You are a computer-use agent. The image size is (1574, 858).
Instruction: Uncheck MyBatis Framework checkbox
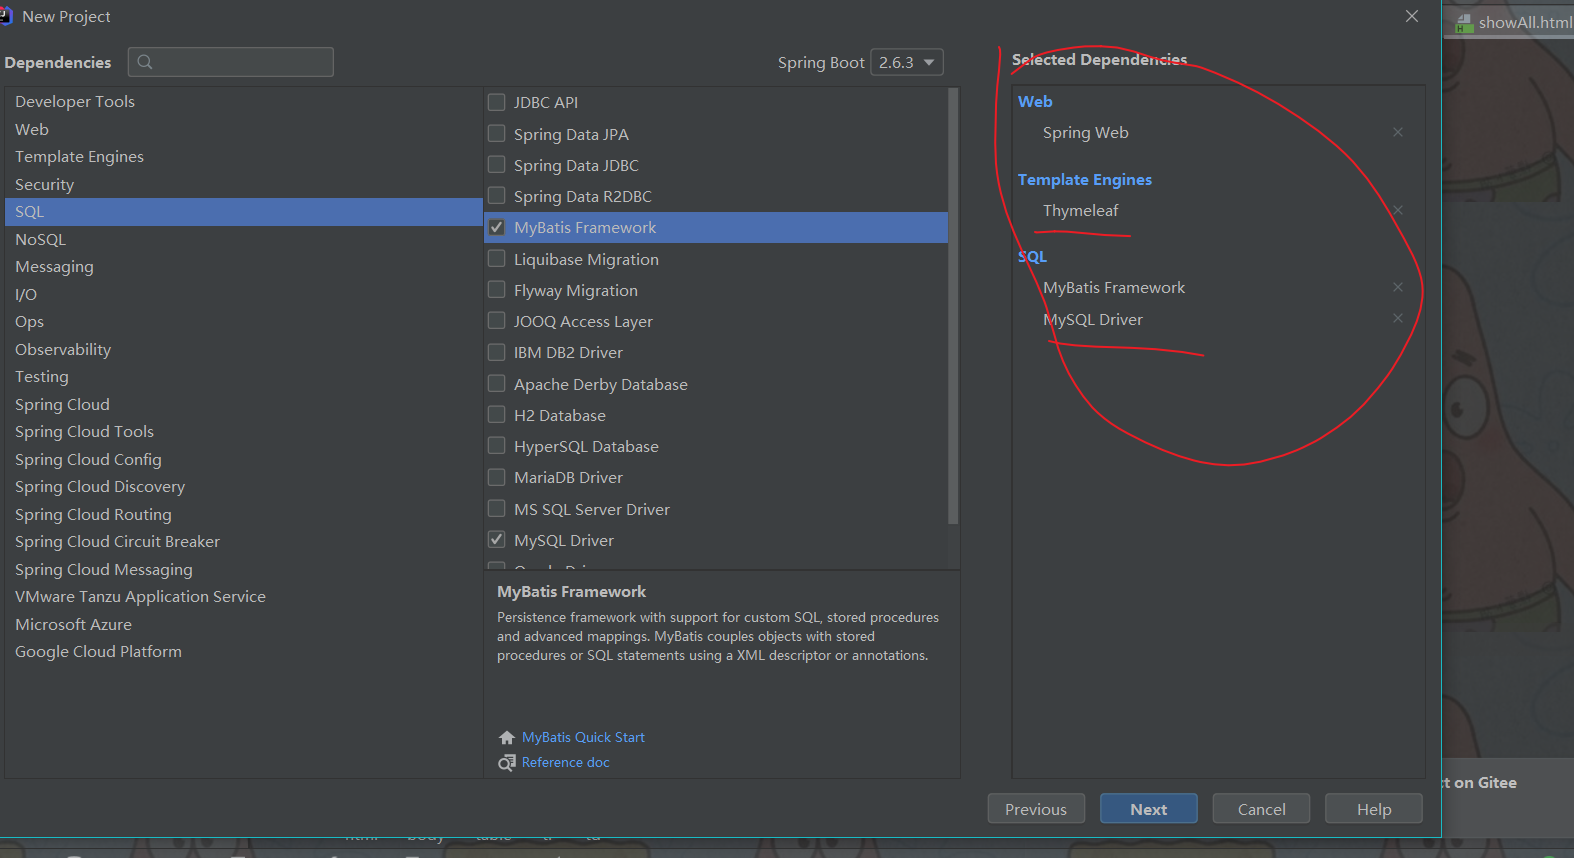coord(496,227)
